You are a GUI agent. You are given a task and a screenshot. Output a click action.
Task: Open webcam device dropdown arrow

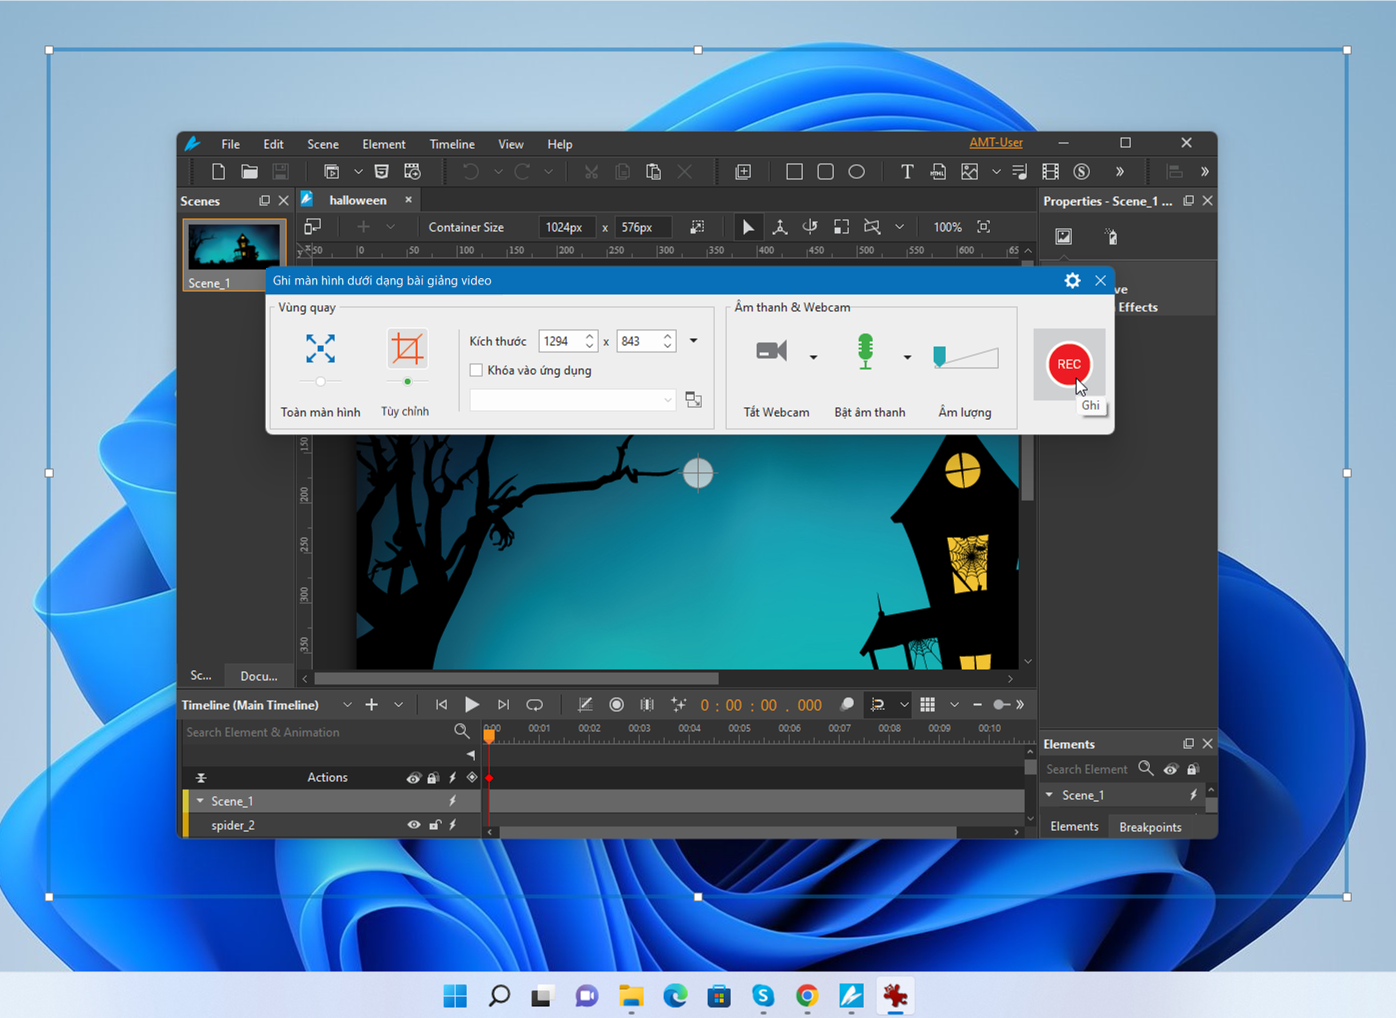pos(813,357)
